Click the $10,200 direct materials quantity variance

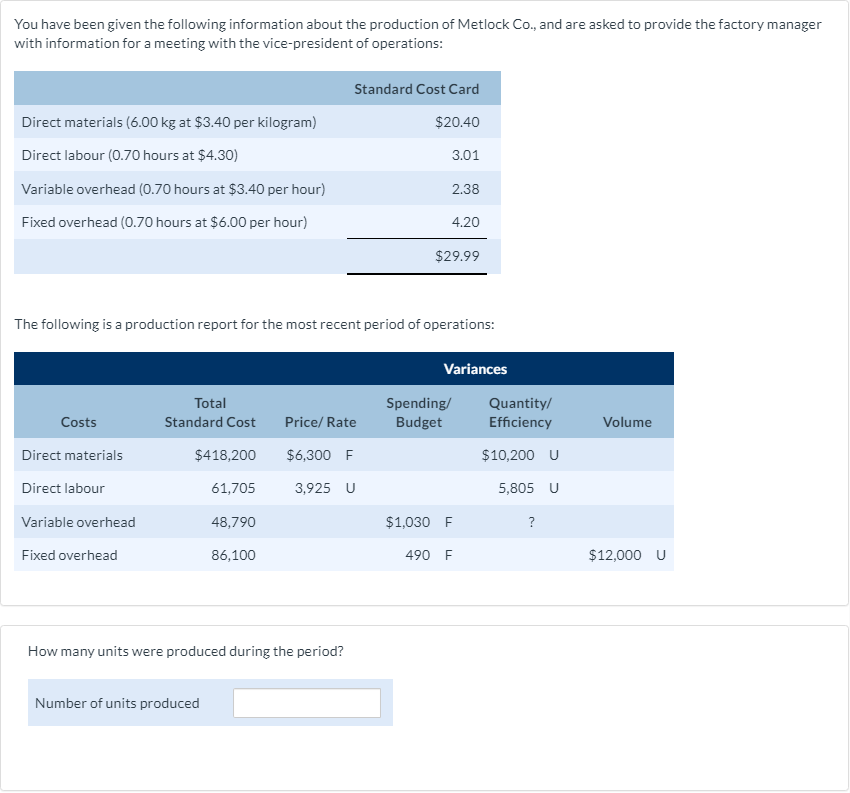(x=508, y=455)
